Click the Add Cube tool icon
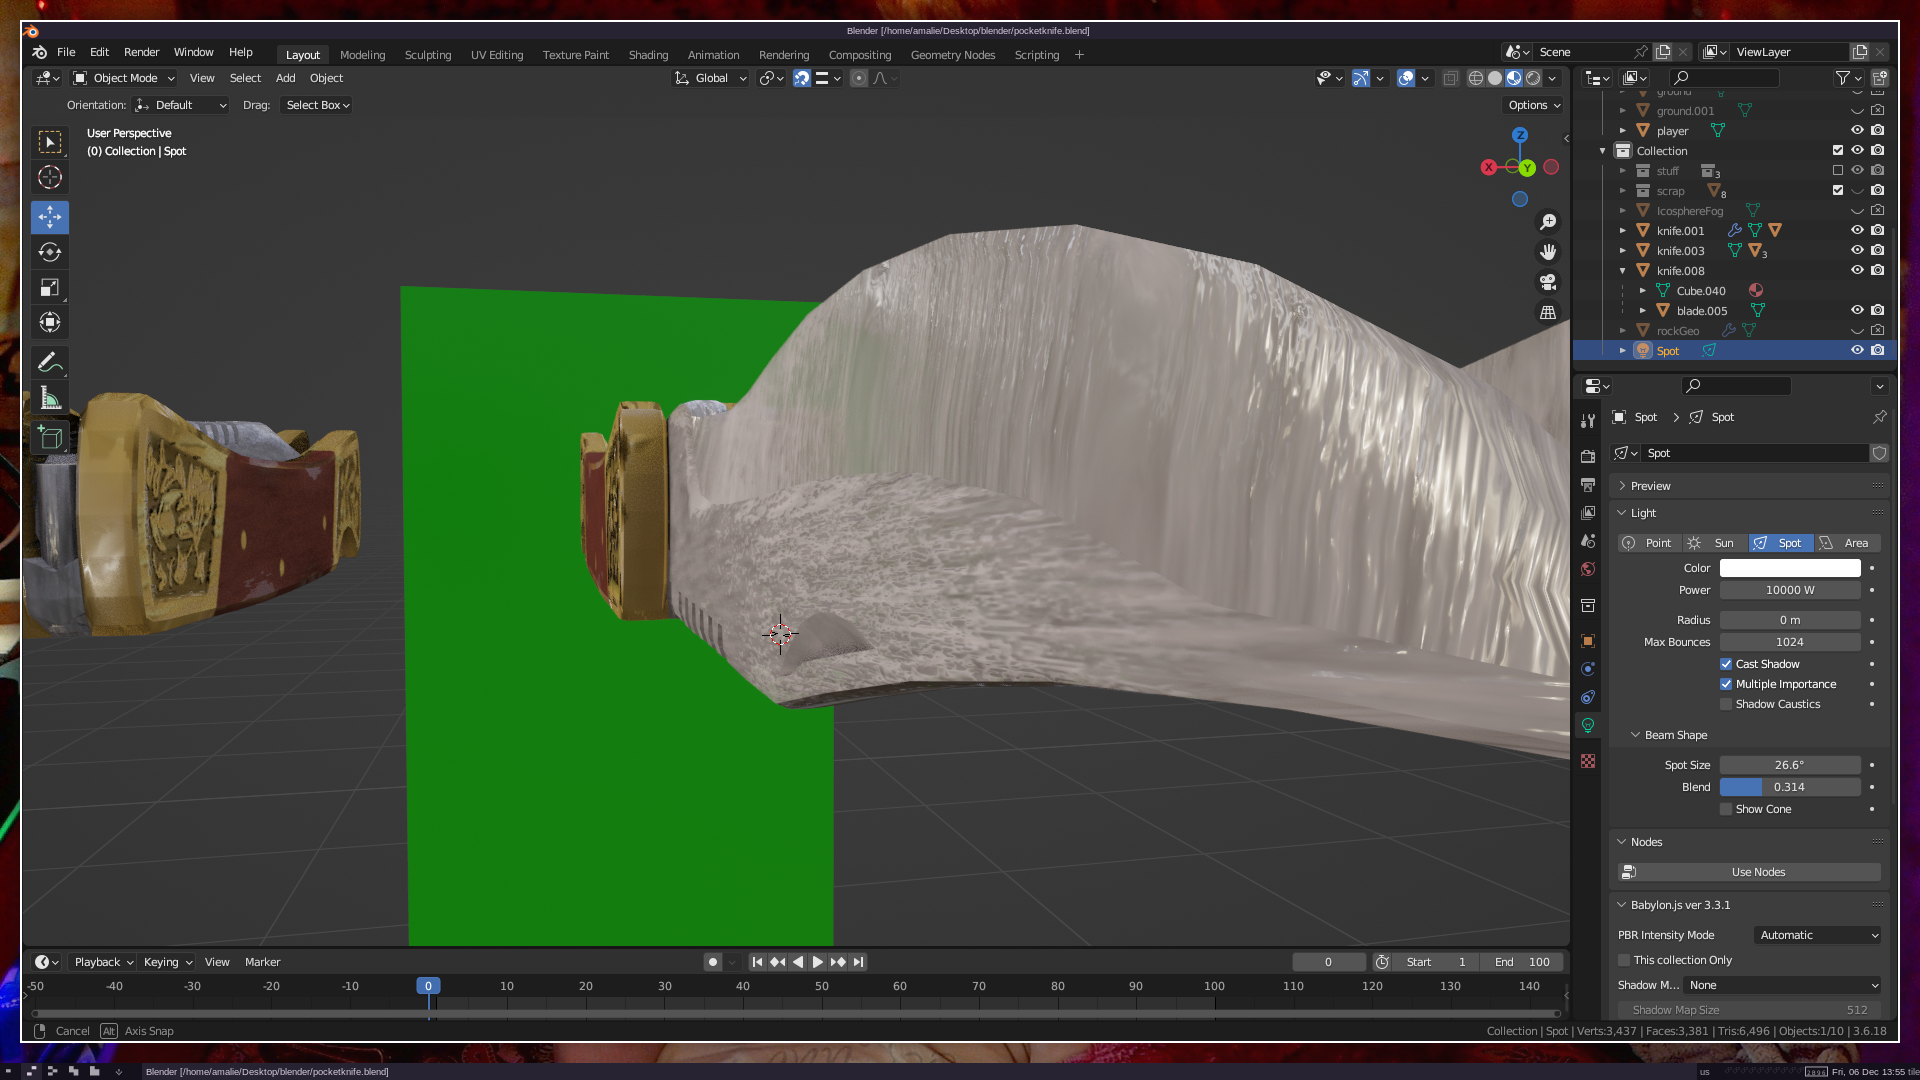This screenshot has height=1080, width=1920. (x=49, y=437)
